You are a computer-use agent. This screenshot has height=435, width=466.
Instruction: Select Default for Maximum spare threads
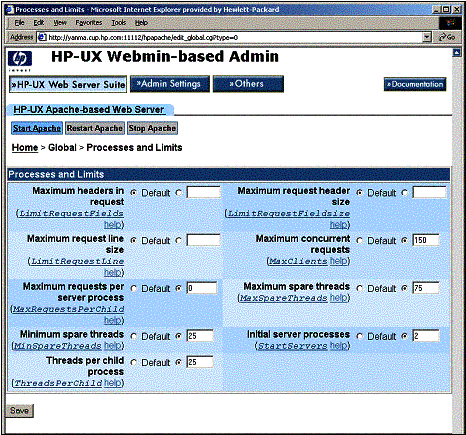coord(360,288)
